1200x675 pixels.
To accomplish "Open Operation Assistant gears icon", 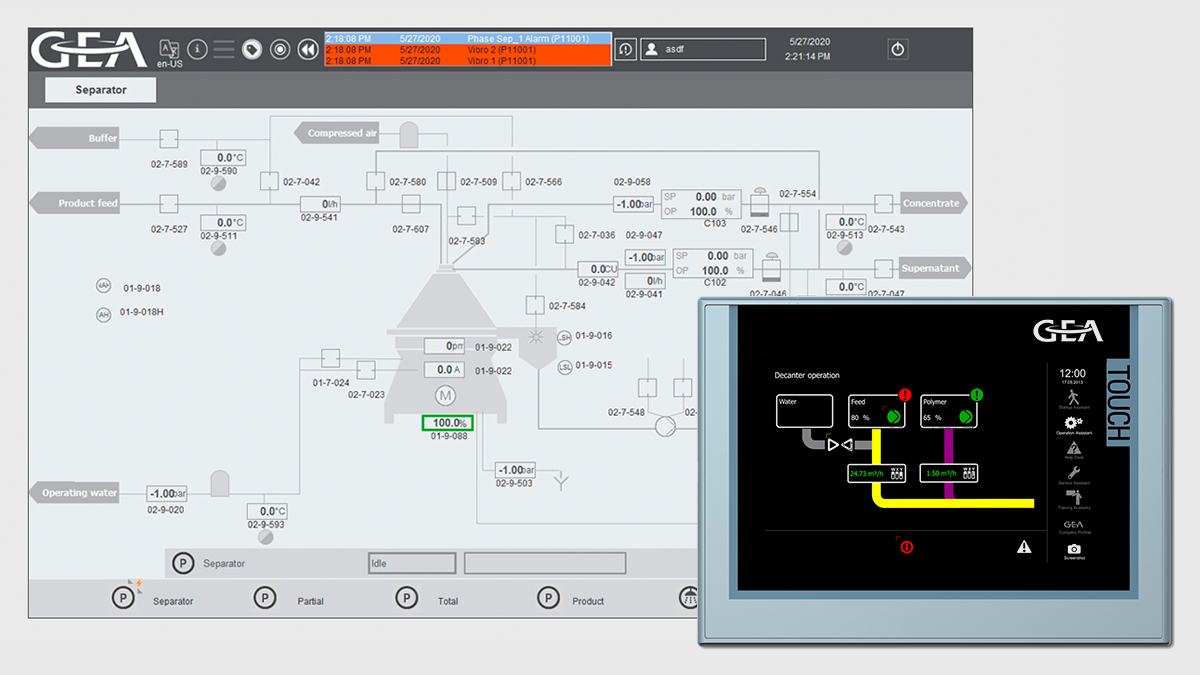I will [x=1073, y=424].
